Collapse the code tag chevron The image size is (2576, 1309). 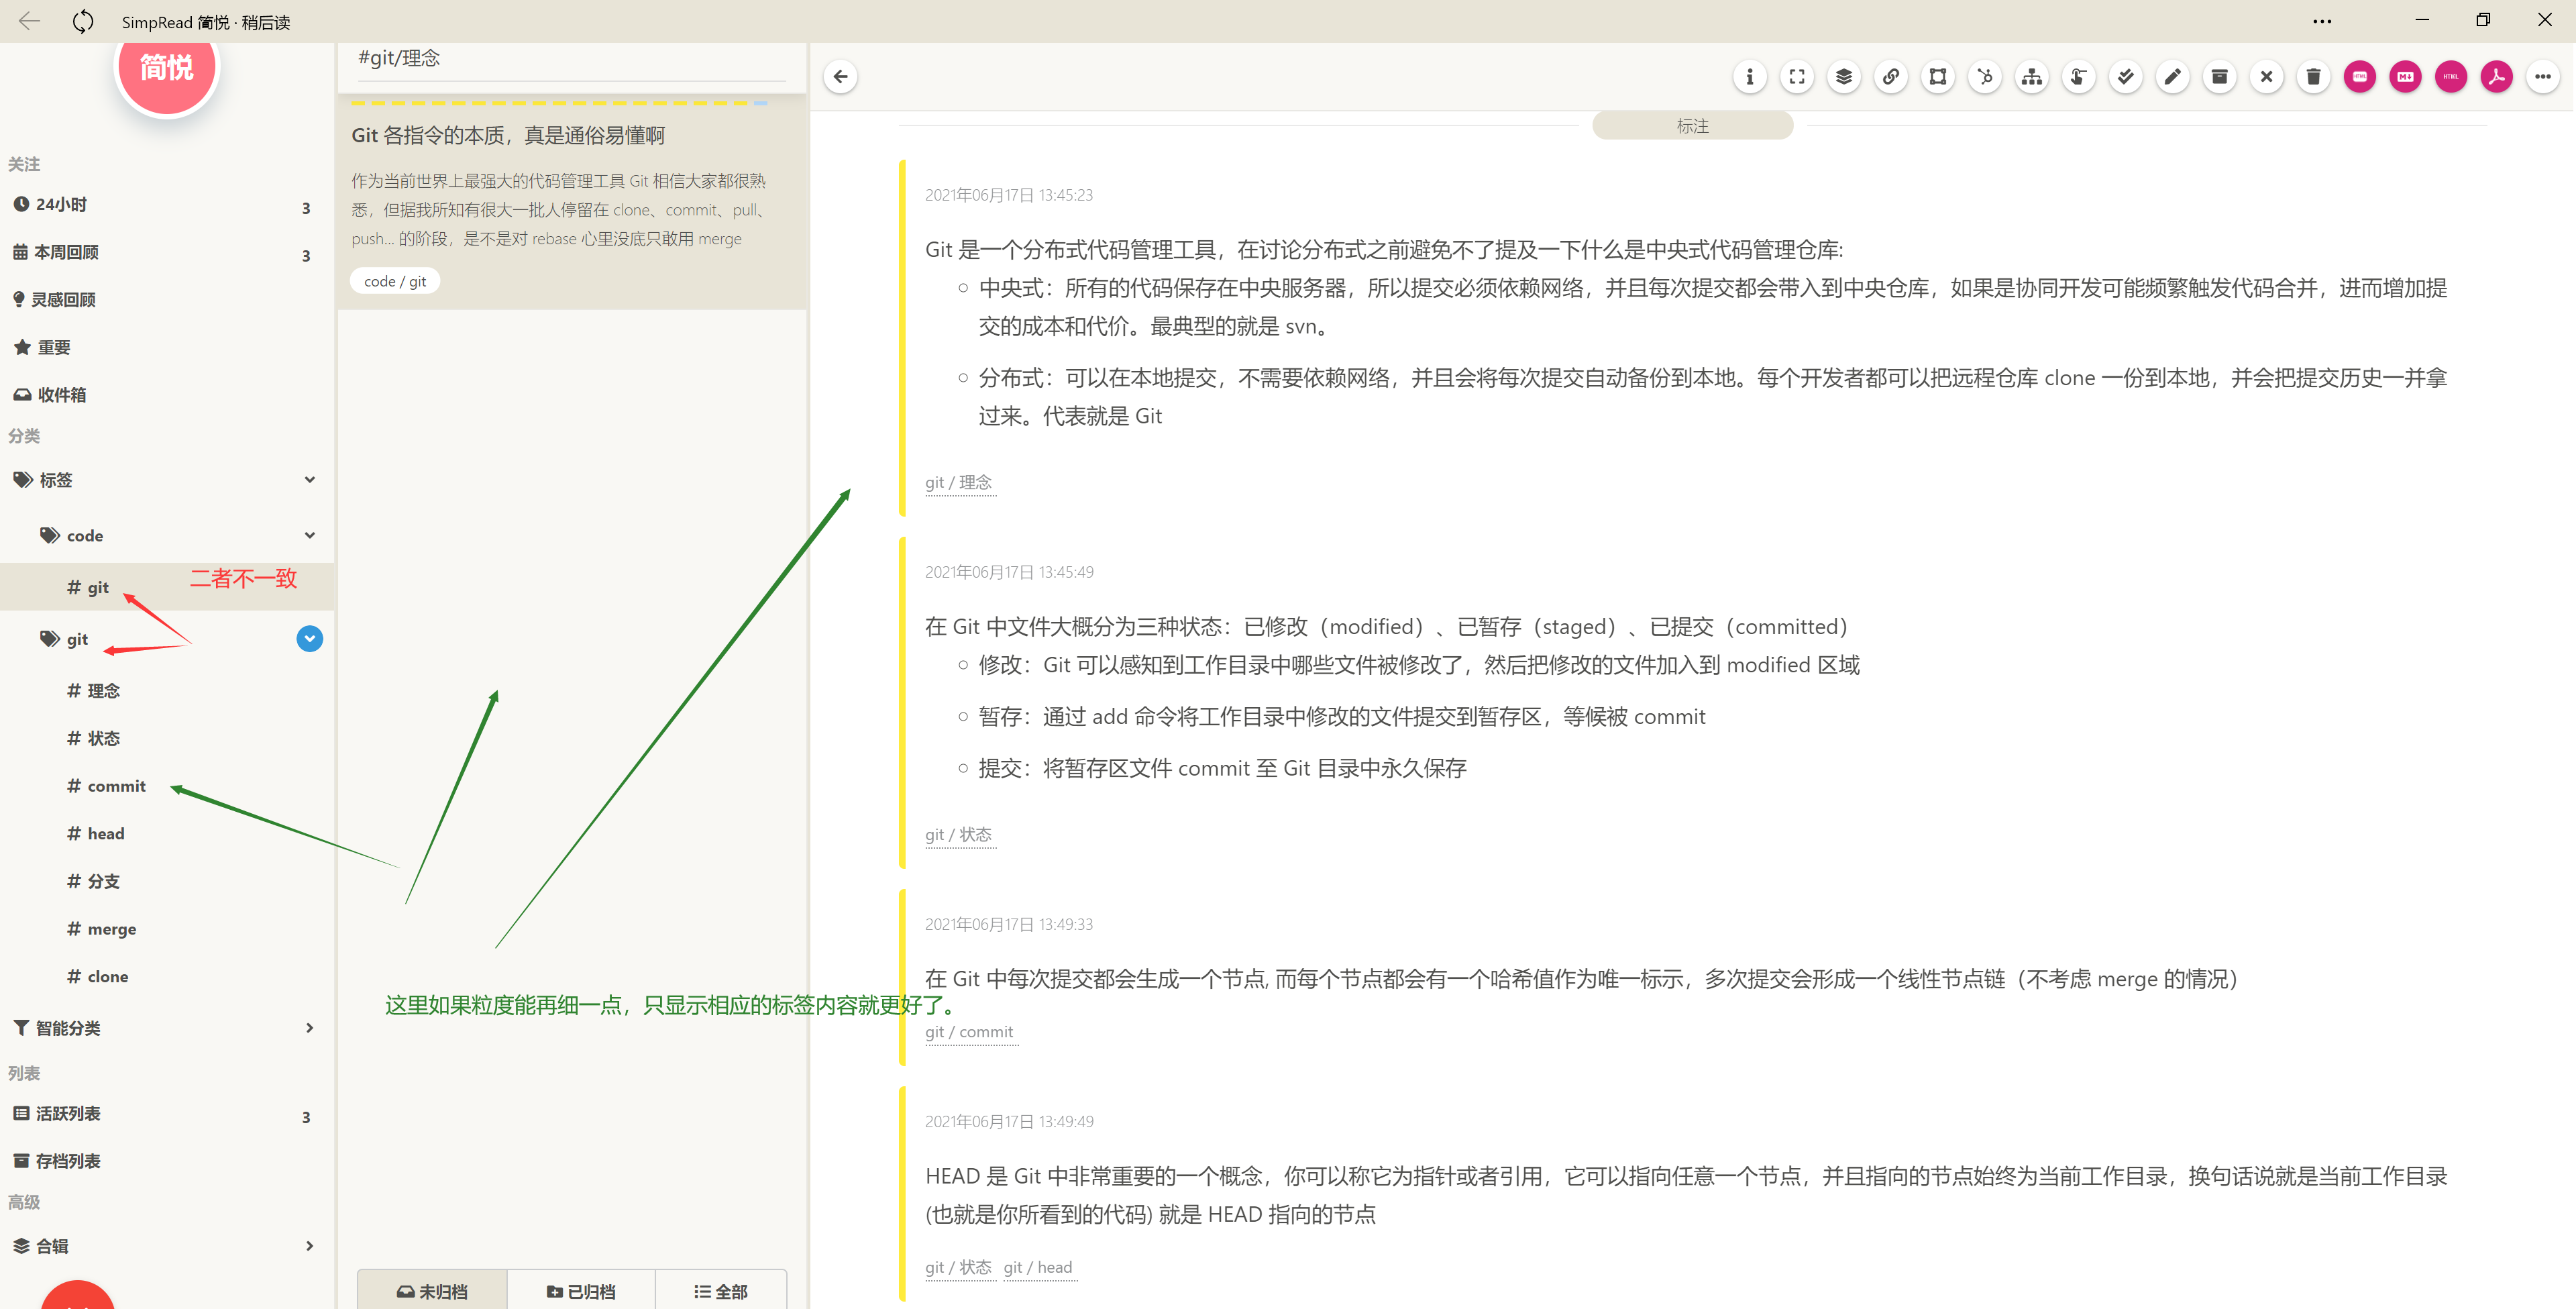(x=309, y=536)
